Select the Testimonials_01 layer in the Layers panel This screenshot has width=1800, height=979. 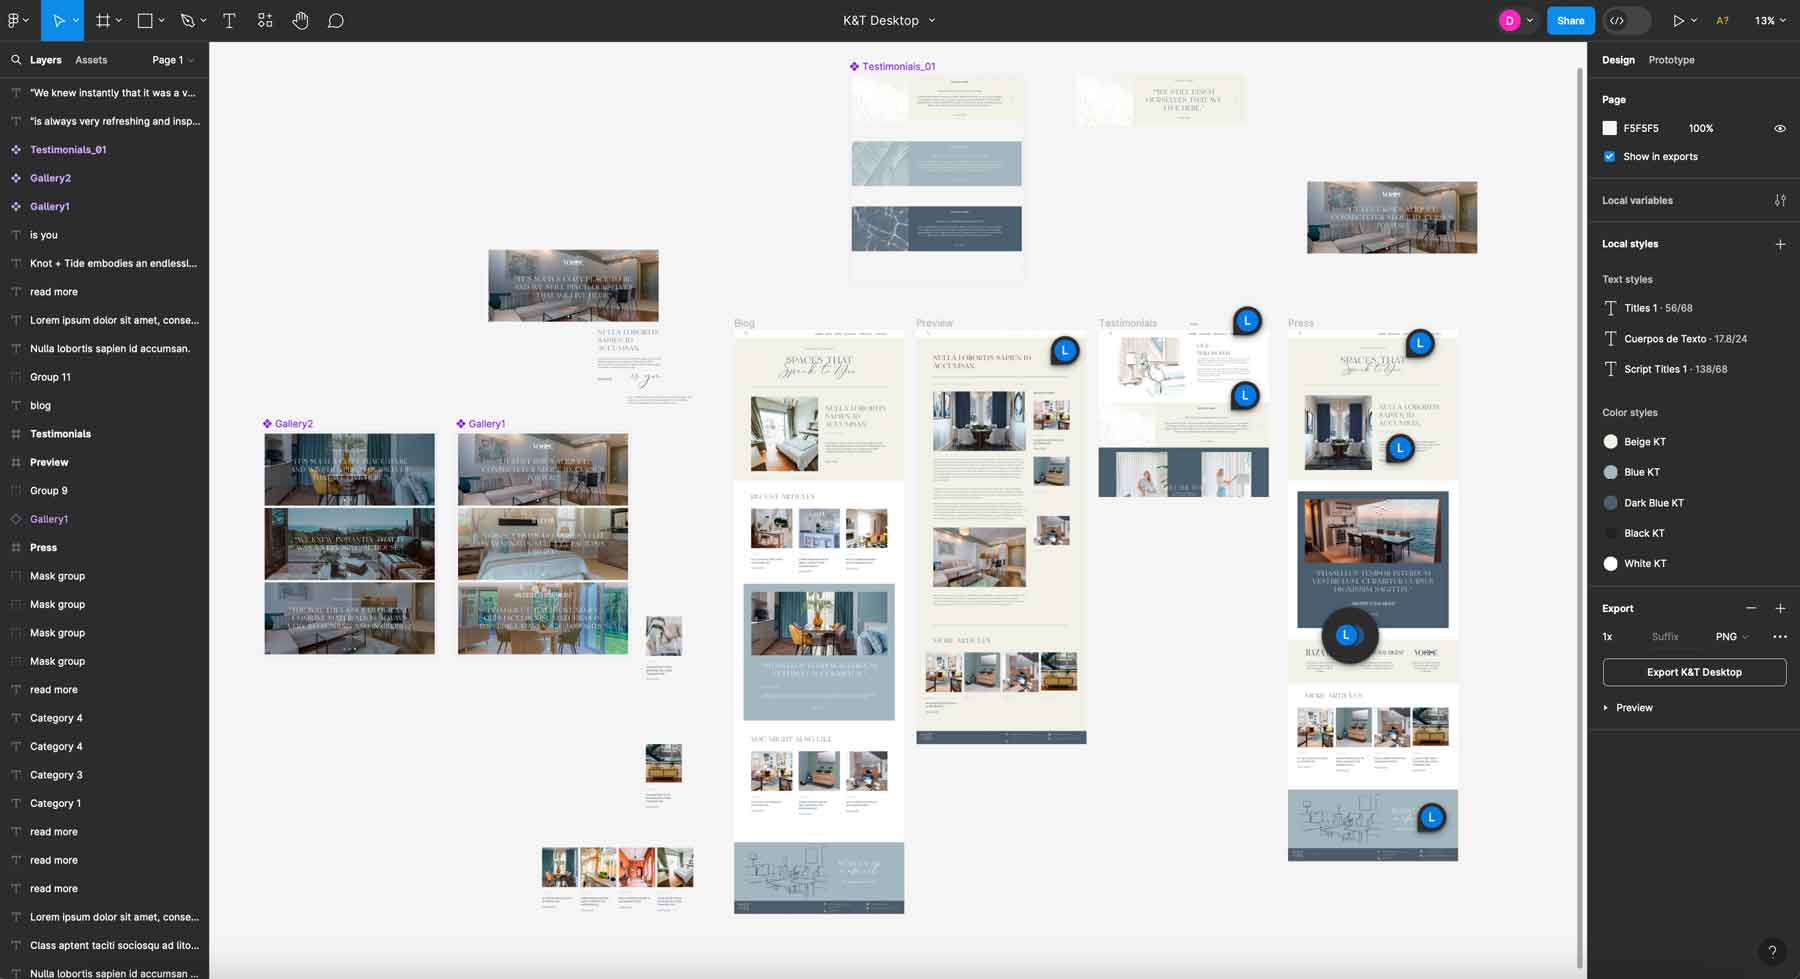(68, 149)
